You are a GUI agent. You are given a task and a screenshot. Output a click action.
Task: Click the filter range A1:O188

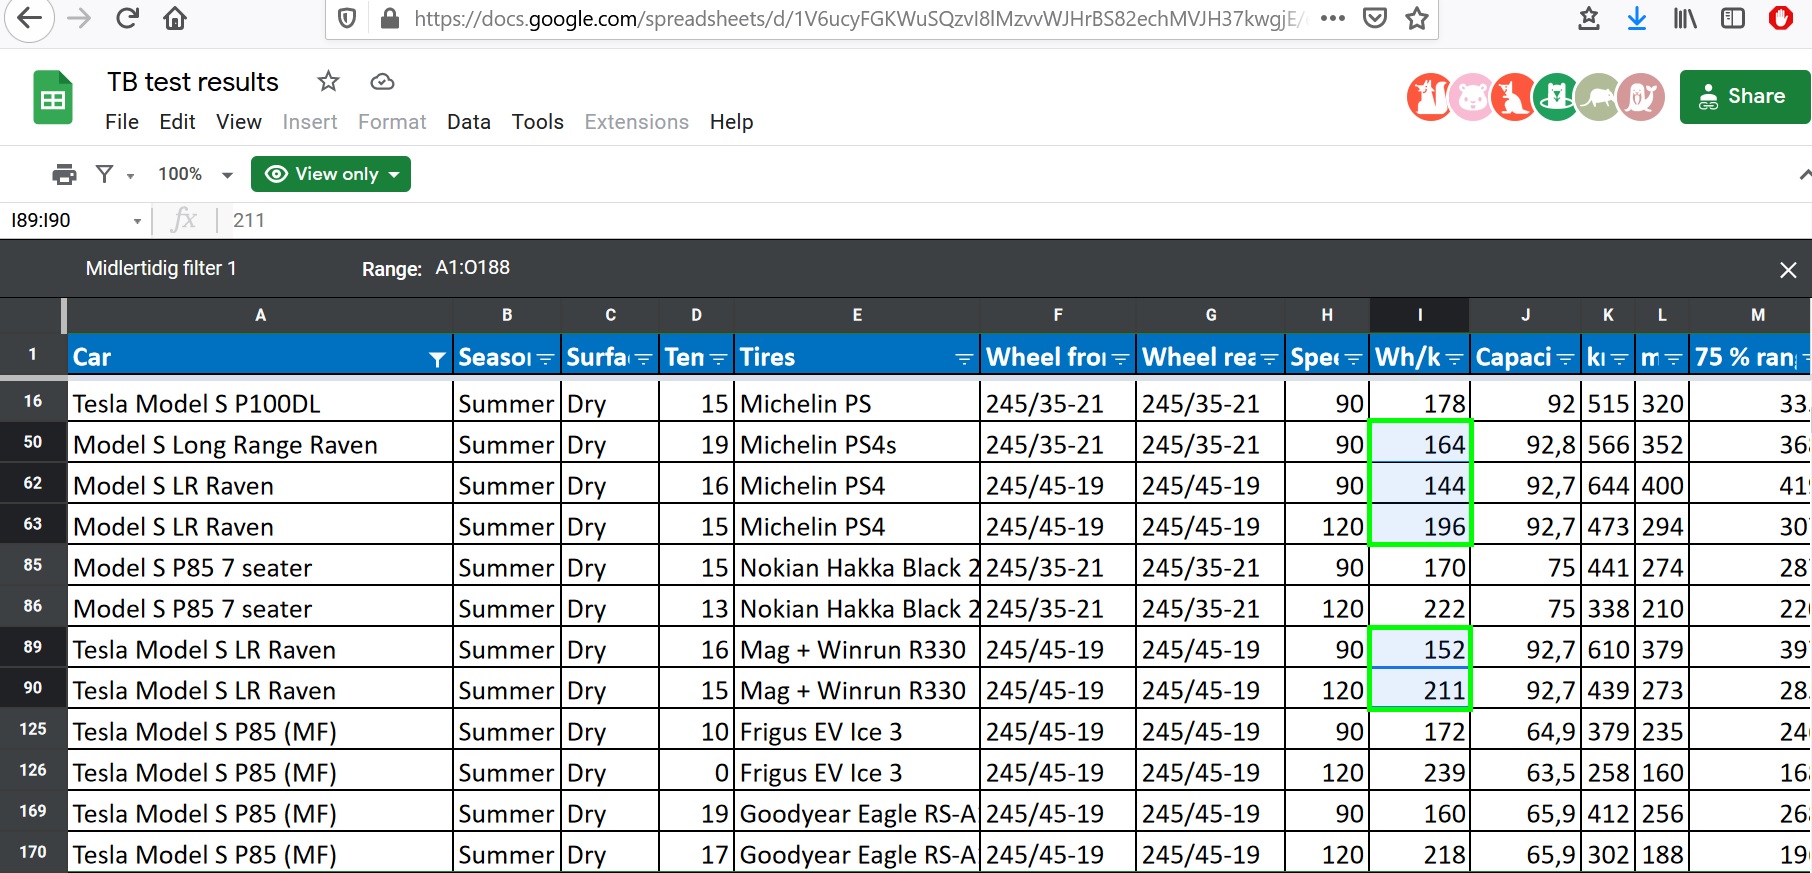click(x=473, y=268)
